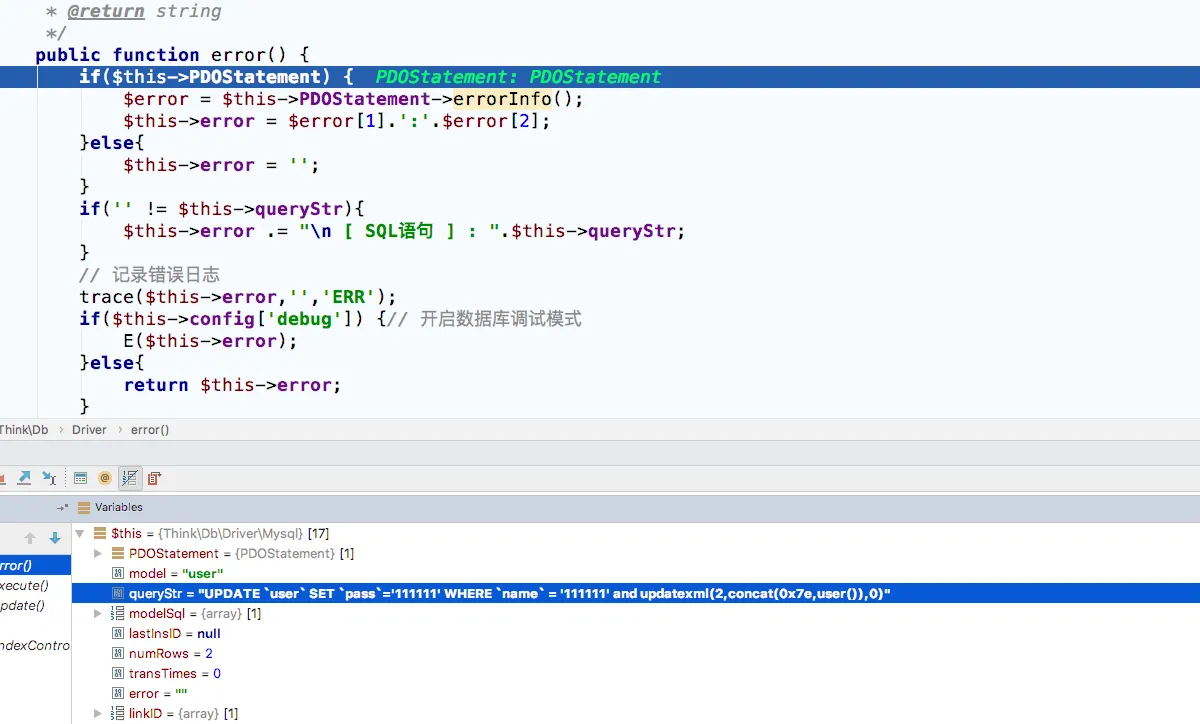1200x724 pixels.
Task: Collapse the $this variable node
Action: pos(80,534)
